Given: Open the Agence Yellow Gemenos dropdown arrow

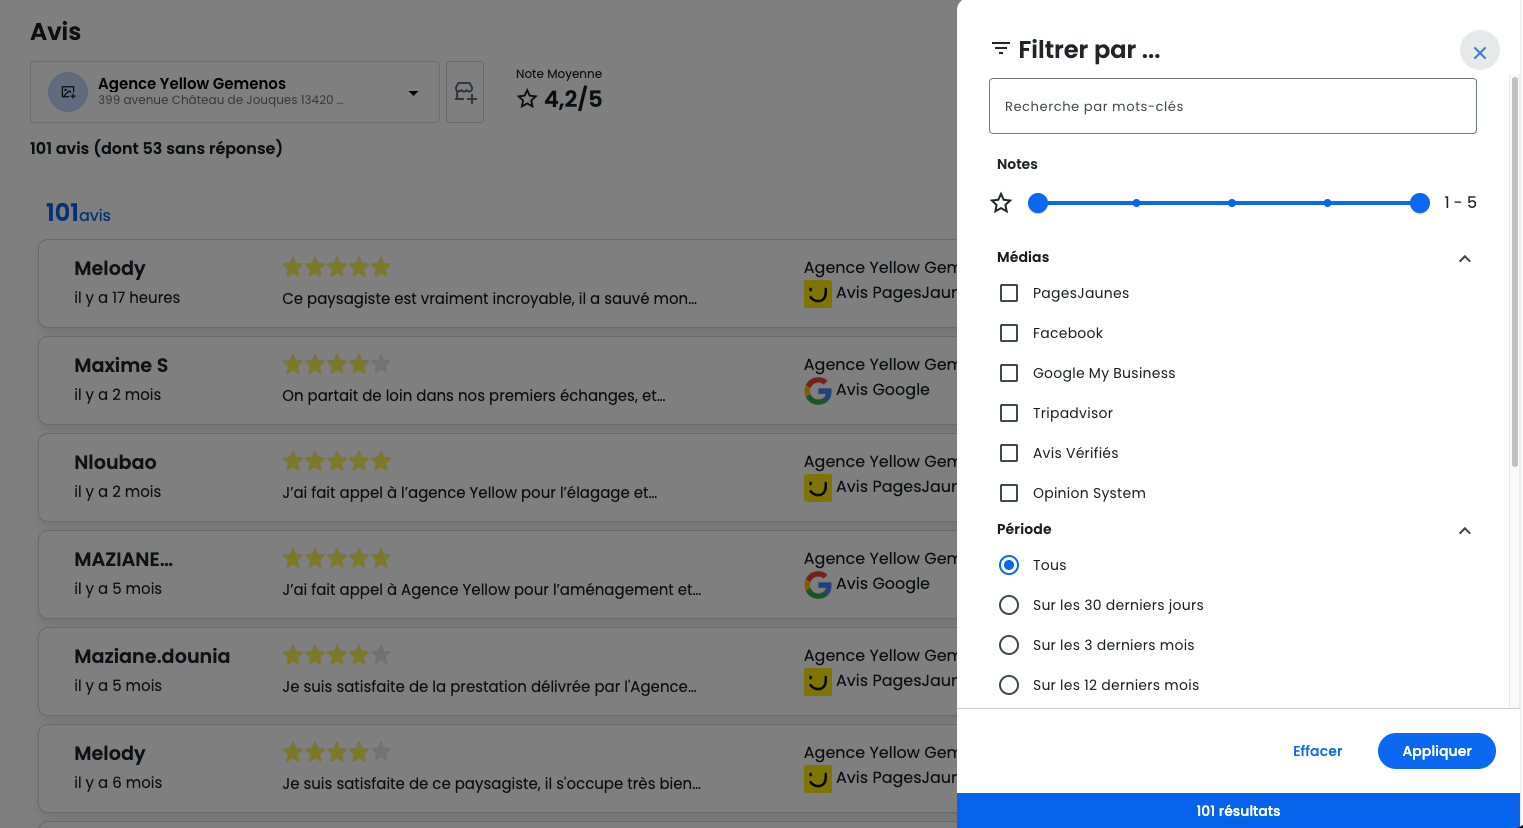Looking at the screenshot, I should (413, 93).
